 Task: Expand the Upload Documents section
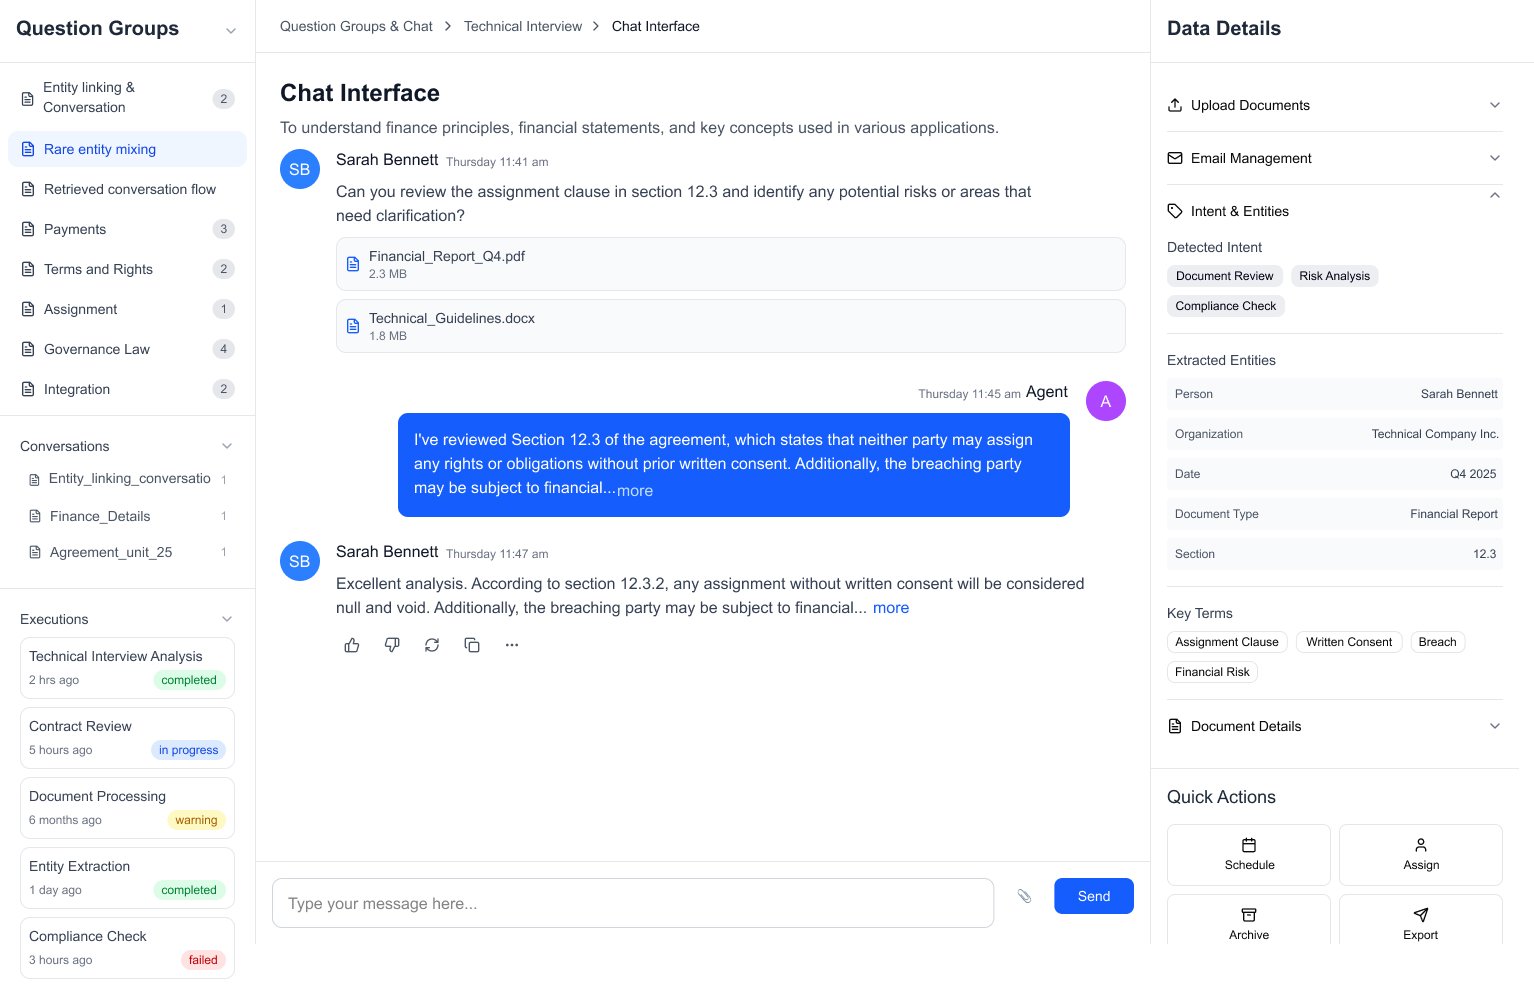pyautogui.click(x=1334, y=105)
